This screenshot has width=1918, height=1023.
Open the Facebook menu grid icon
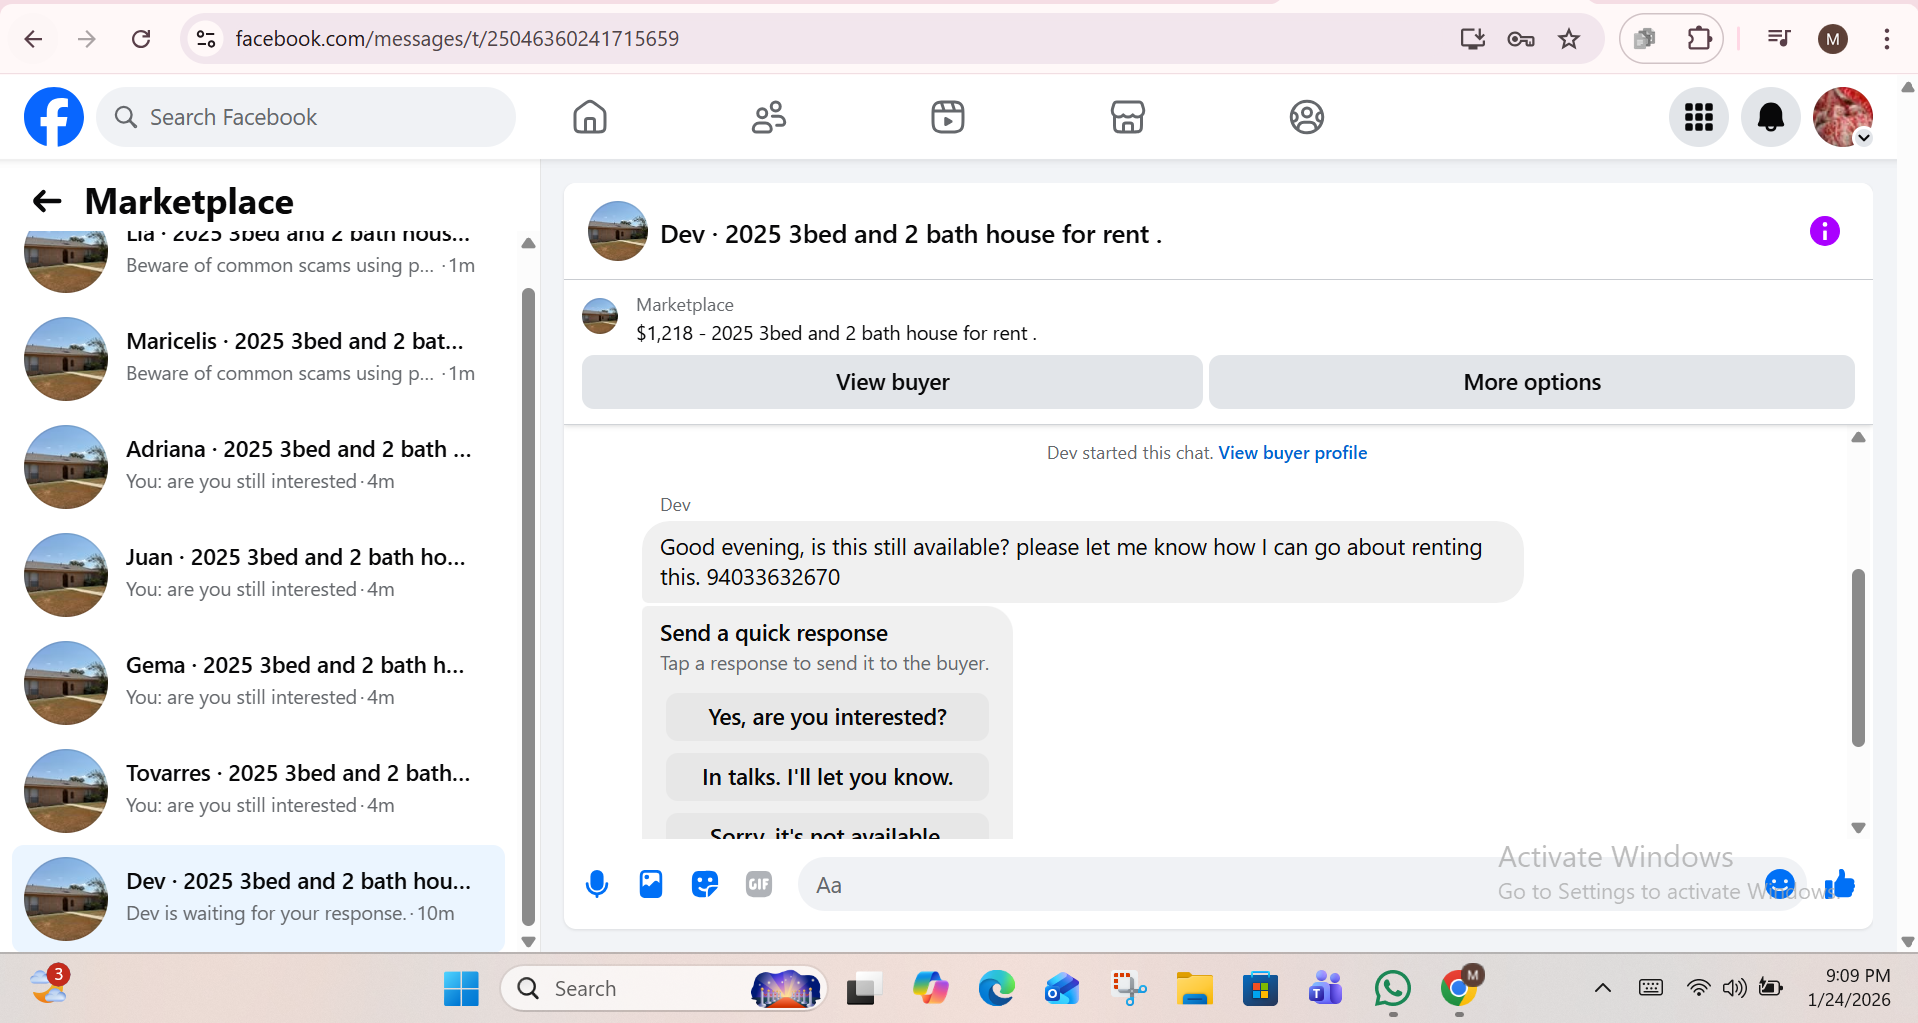click(x=1699, y=117)
